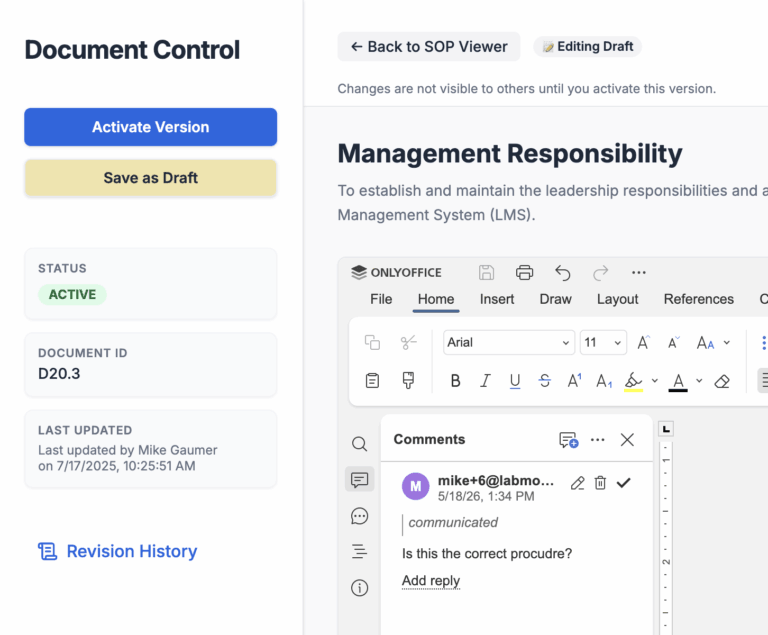Click the mike+6@labmo avatar M
This screenshot has width=768, height=635.
pos(415,486)
